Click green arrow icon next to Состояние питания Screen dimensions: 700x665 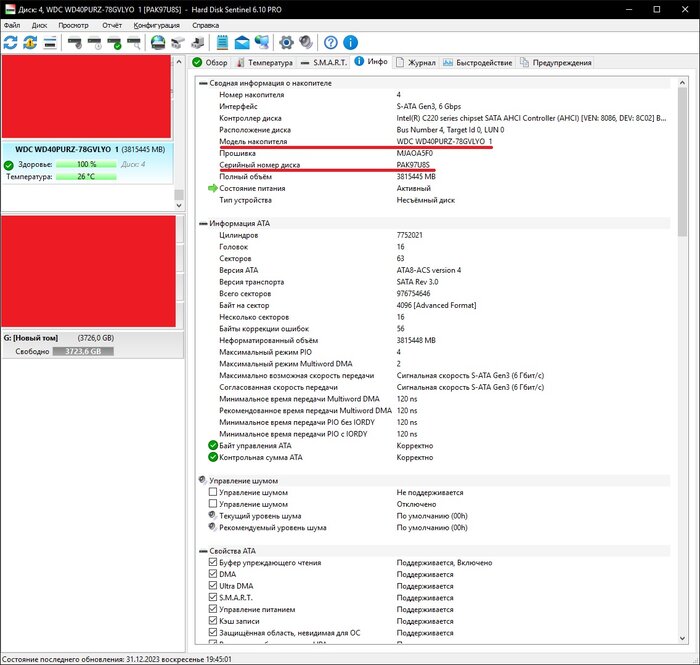point(212,188)
